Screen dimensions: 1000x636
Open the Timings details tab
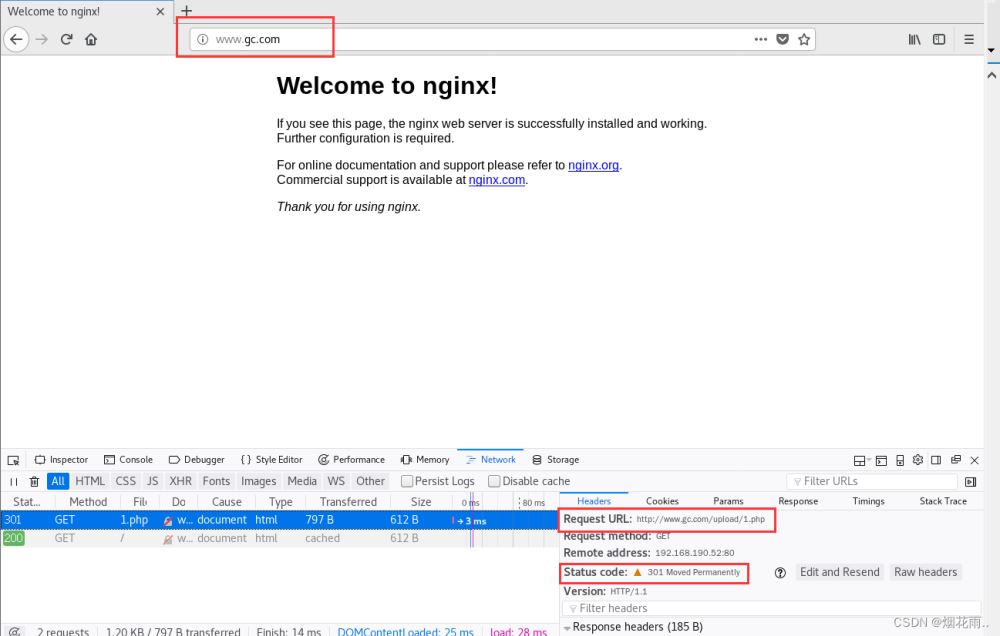click(868, 501)
